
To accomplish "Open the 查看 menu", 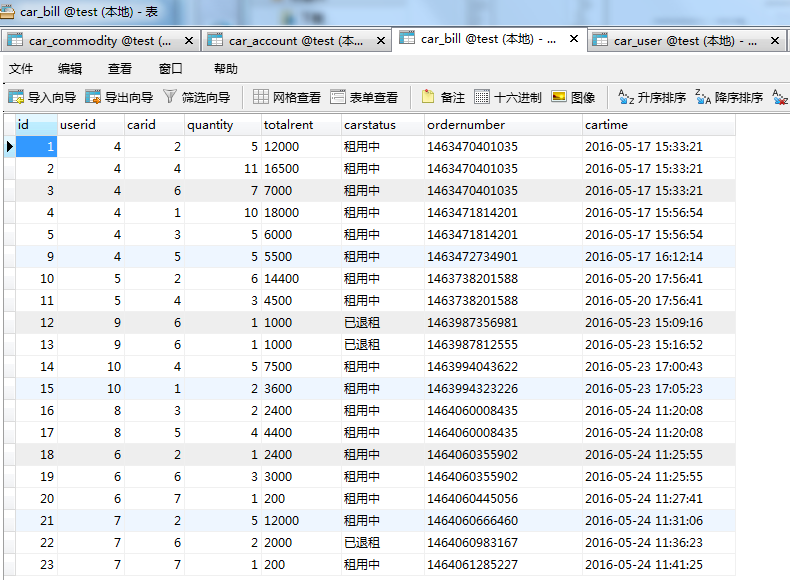I will 119,69.
